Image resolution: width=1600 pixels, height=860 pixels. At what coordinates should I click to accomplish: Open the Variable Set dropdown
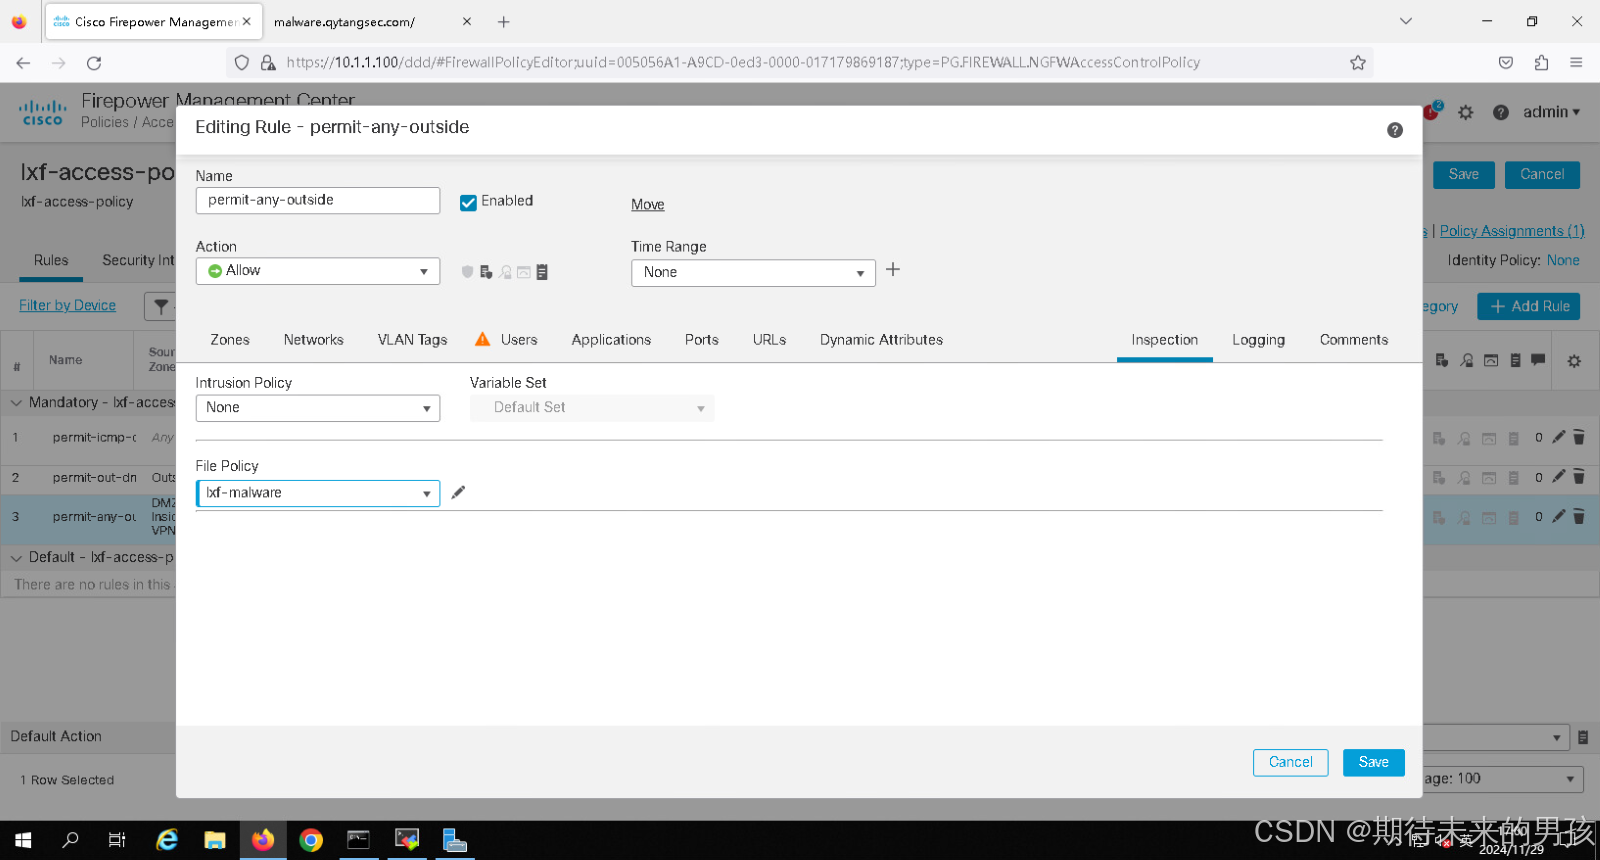(x=592, y=408)
